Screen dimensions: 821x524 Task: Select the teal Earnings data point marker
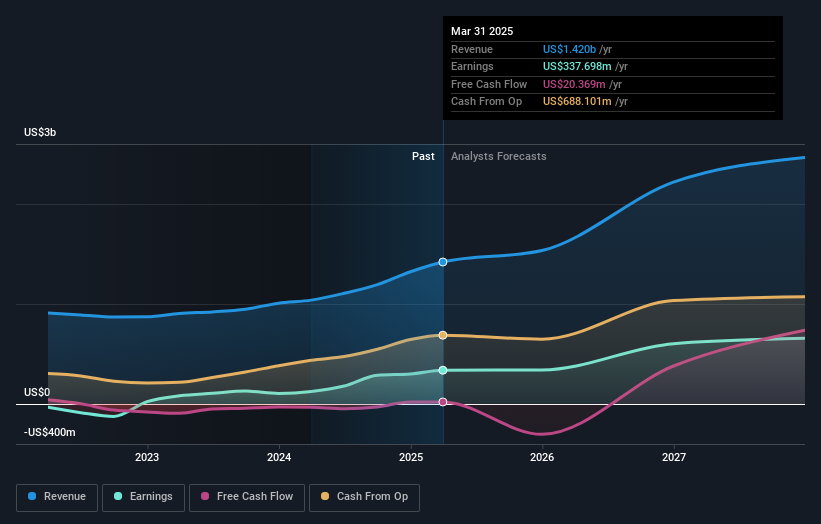[x=443, y=370]
